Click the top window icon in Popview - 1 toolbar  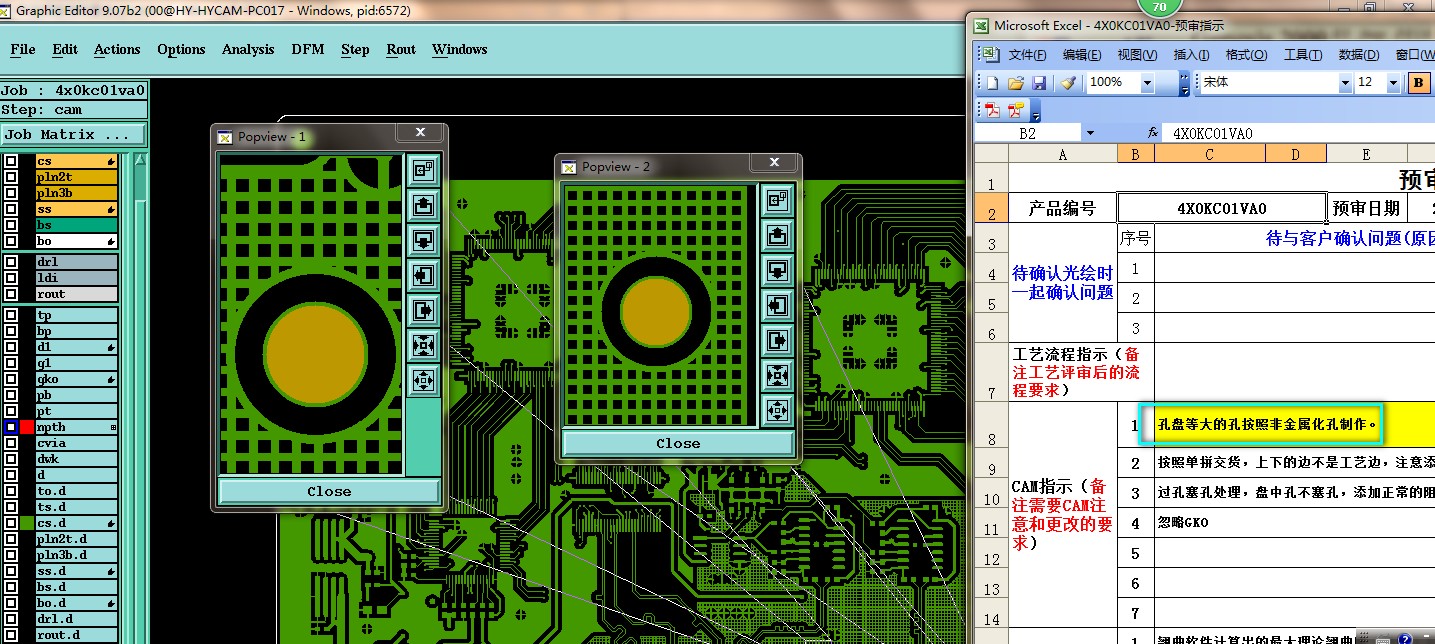pyautogui.click(x=423, y=171)
